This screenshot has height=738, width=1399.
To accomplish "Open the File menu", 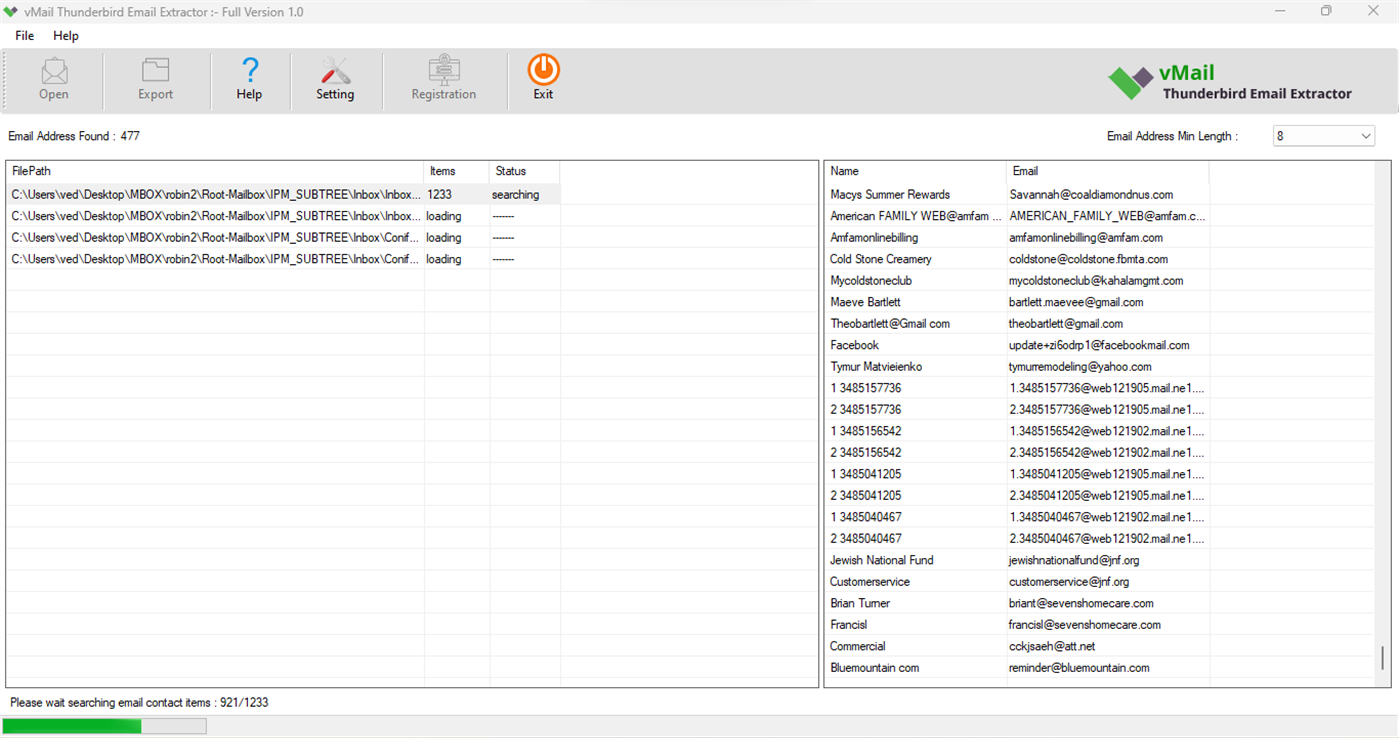I will coord(23,35).
